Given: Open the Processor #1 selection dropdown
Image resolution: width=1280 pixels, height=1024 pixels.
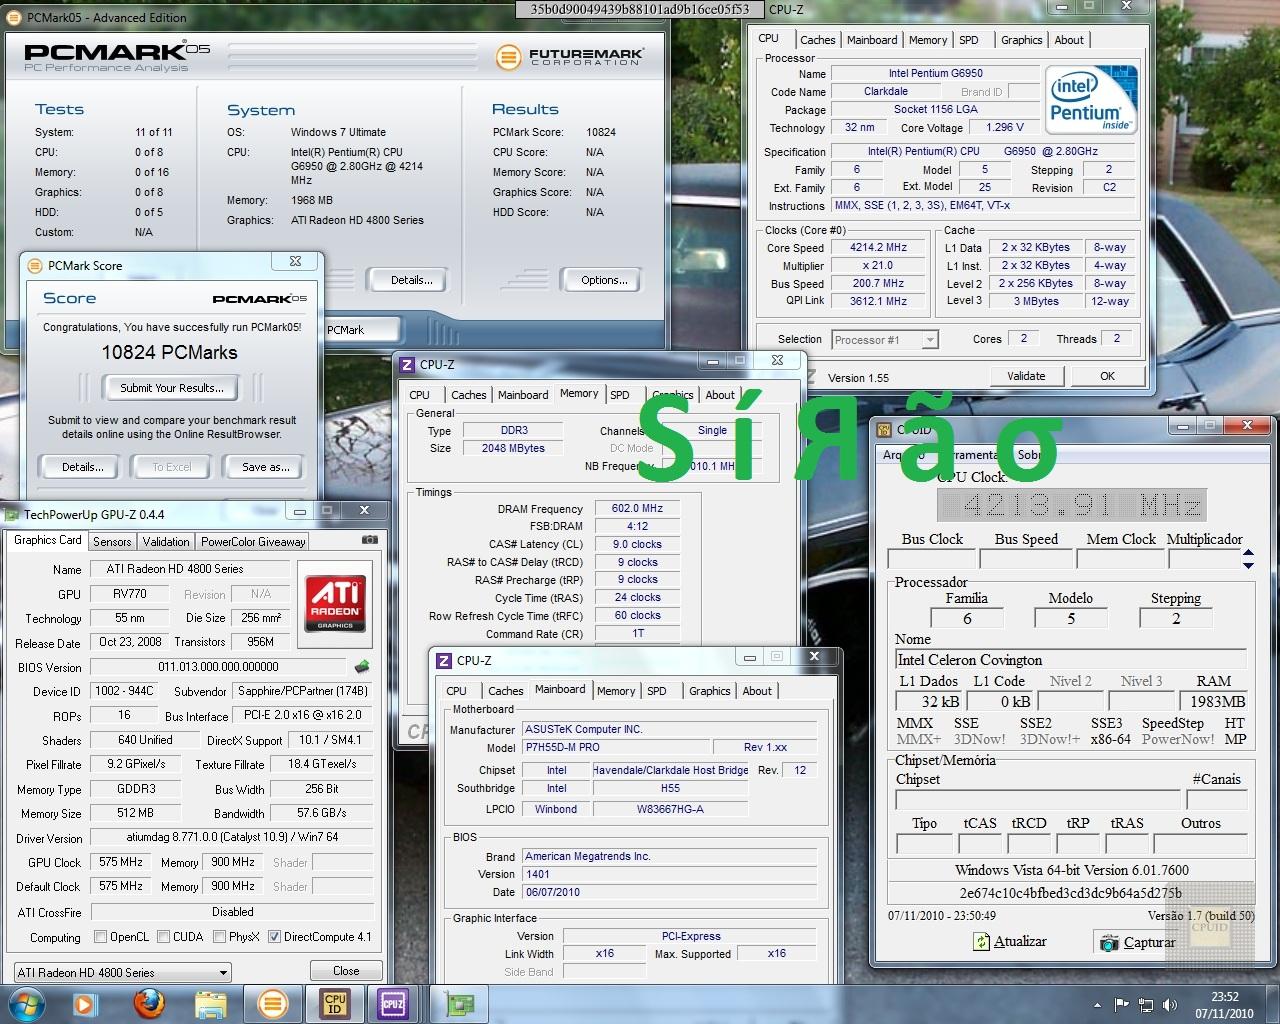Looking at the screenshot, I should pyautogui.click(x=885, y=340).
